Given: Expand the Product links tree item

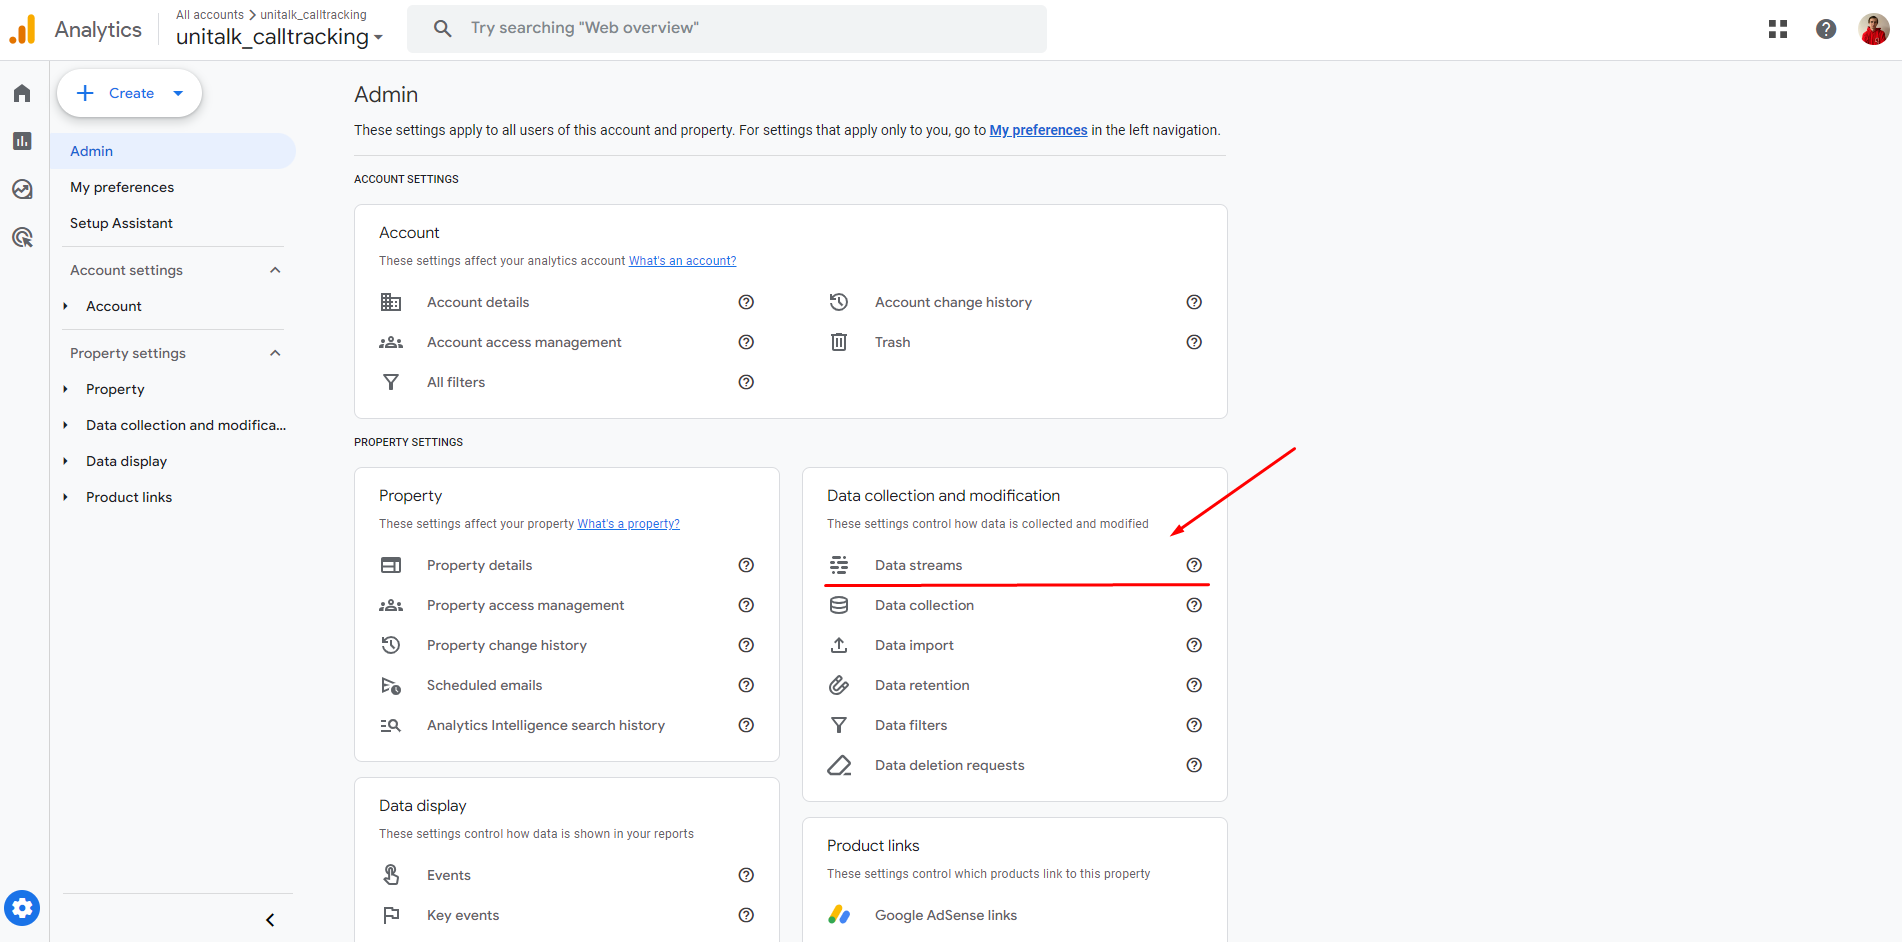Looking at the screenshot, I should coord(66,497).
